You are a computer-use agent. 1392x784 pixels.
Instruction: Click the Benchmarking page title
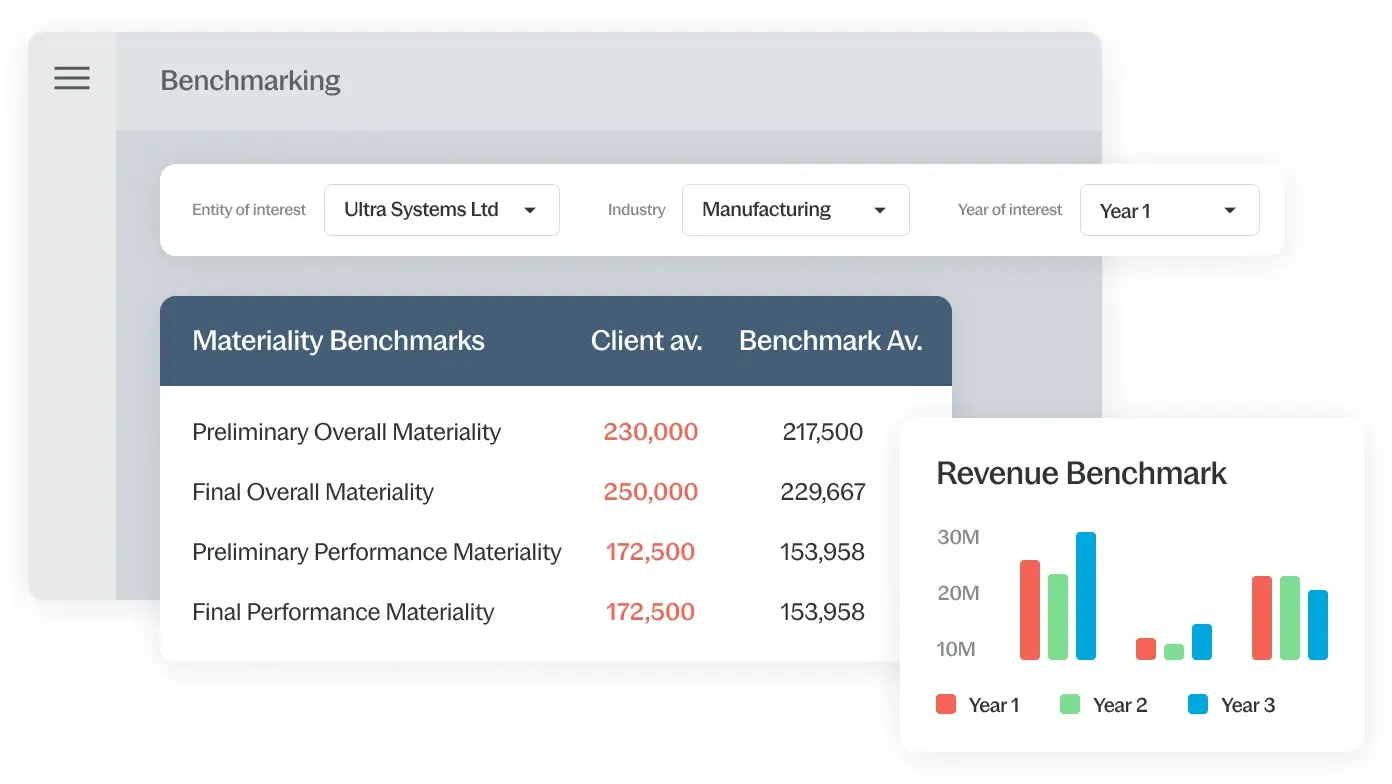pyautogui.click(x=250, y=80)
